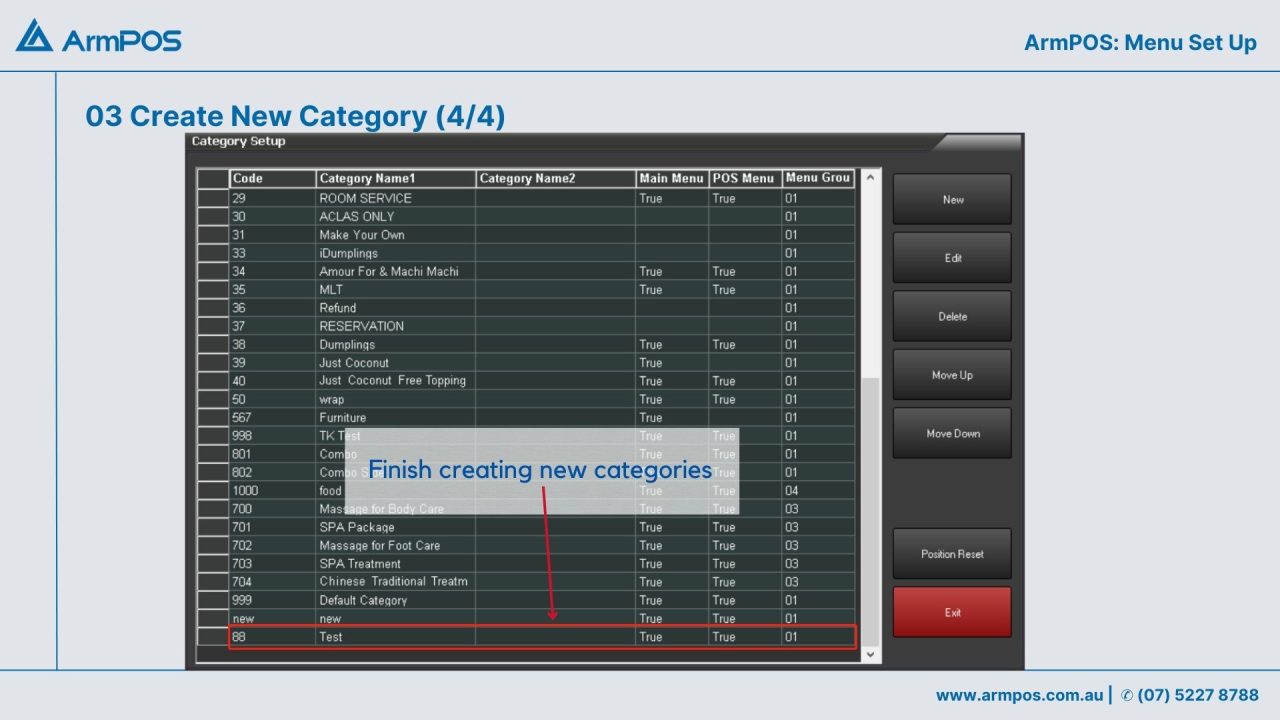Click the Position Reset button
Image resolution: width=1280 pixels, height=720 pixels.
click(951, 554)
